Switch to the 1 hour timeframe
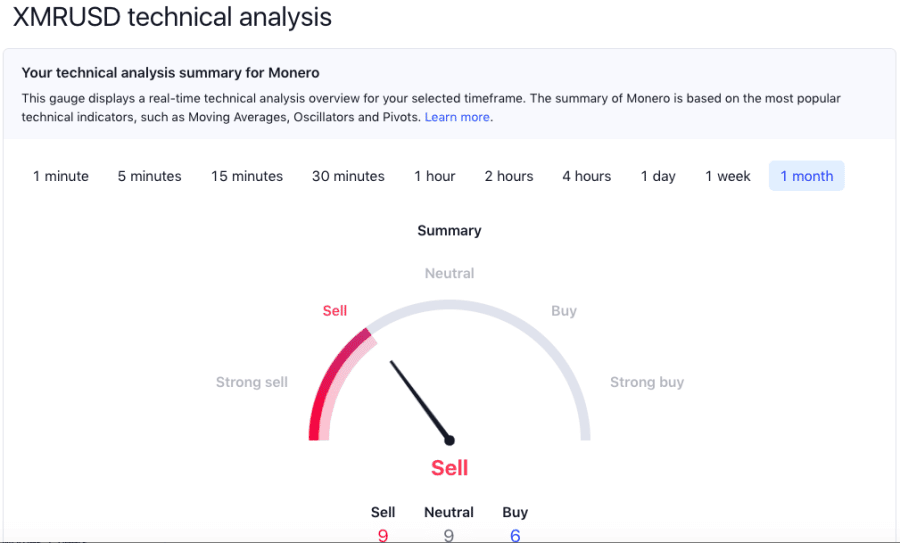The width and height of the screenshot is (900, 543). (435, 176)
